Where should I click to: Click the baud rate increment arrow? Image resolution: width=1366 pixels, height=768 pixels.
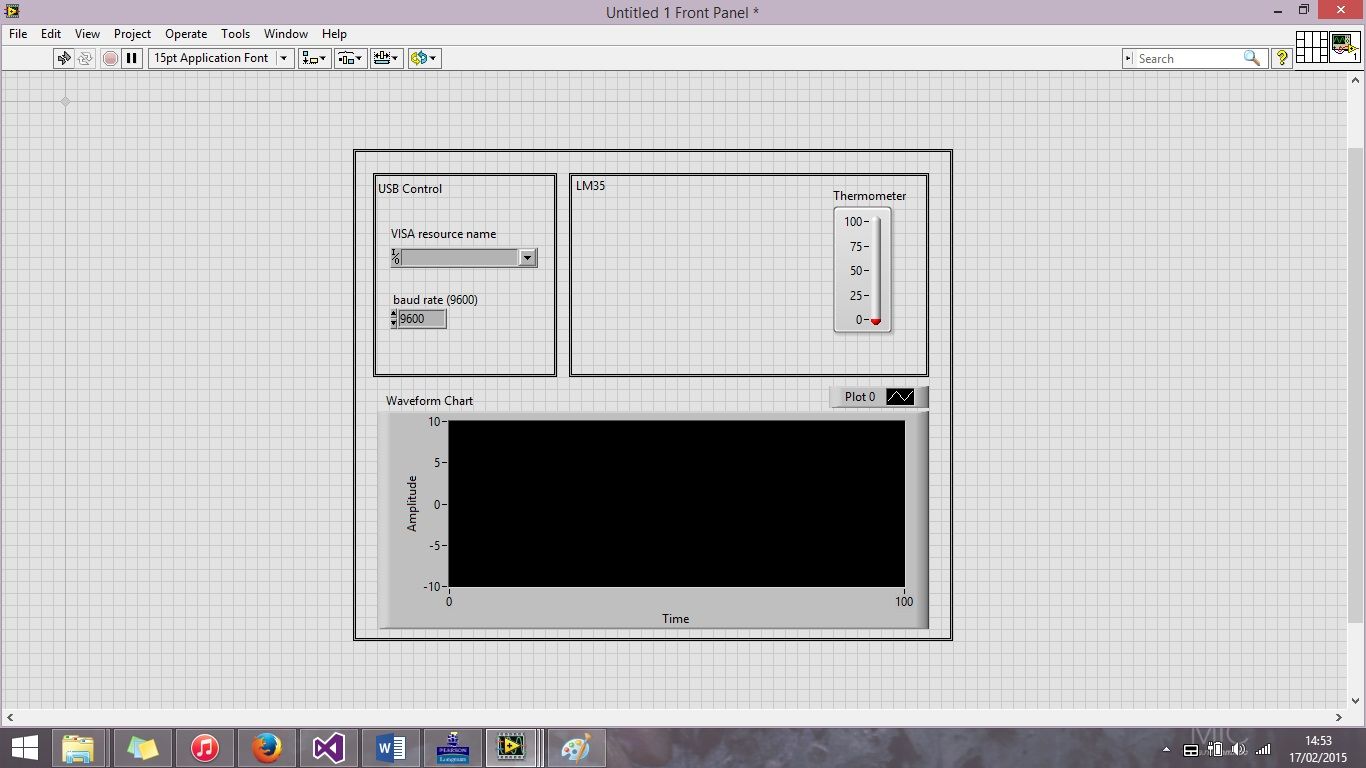point(392,314)
